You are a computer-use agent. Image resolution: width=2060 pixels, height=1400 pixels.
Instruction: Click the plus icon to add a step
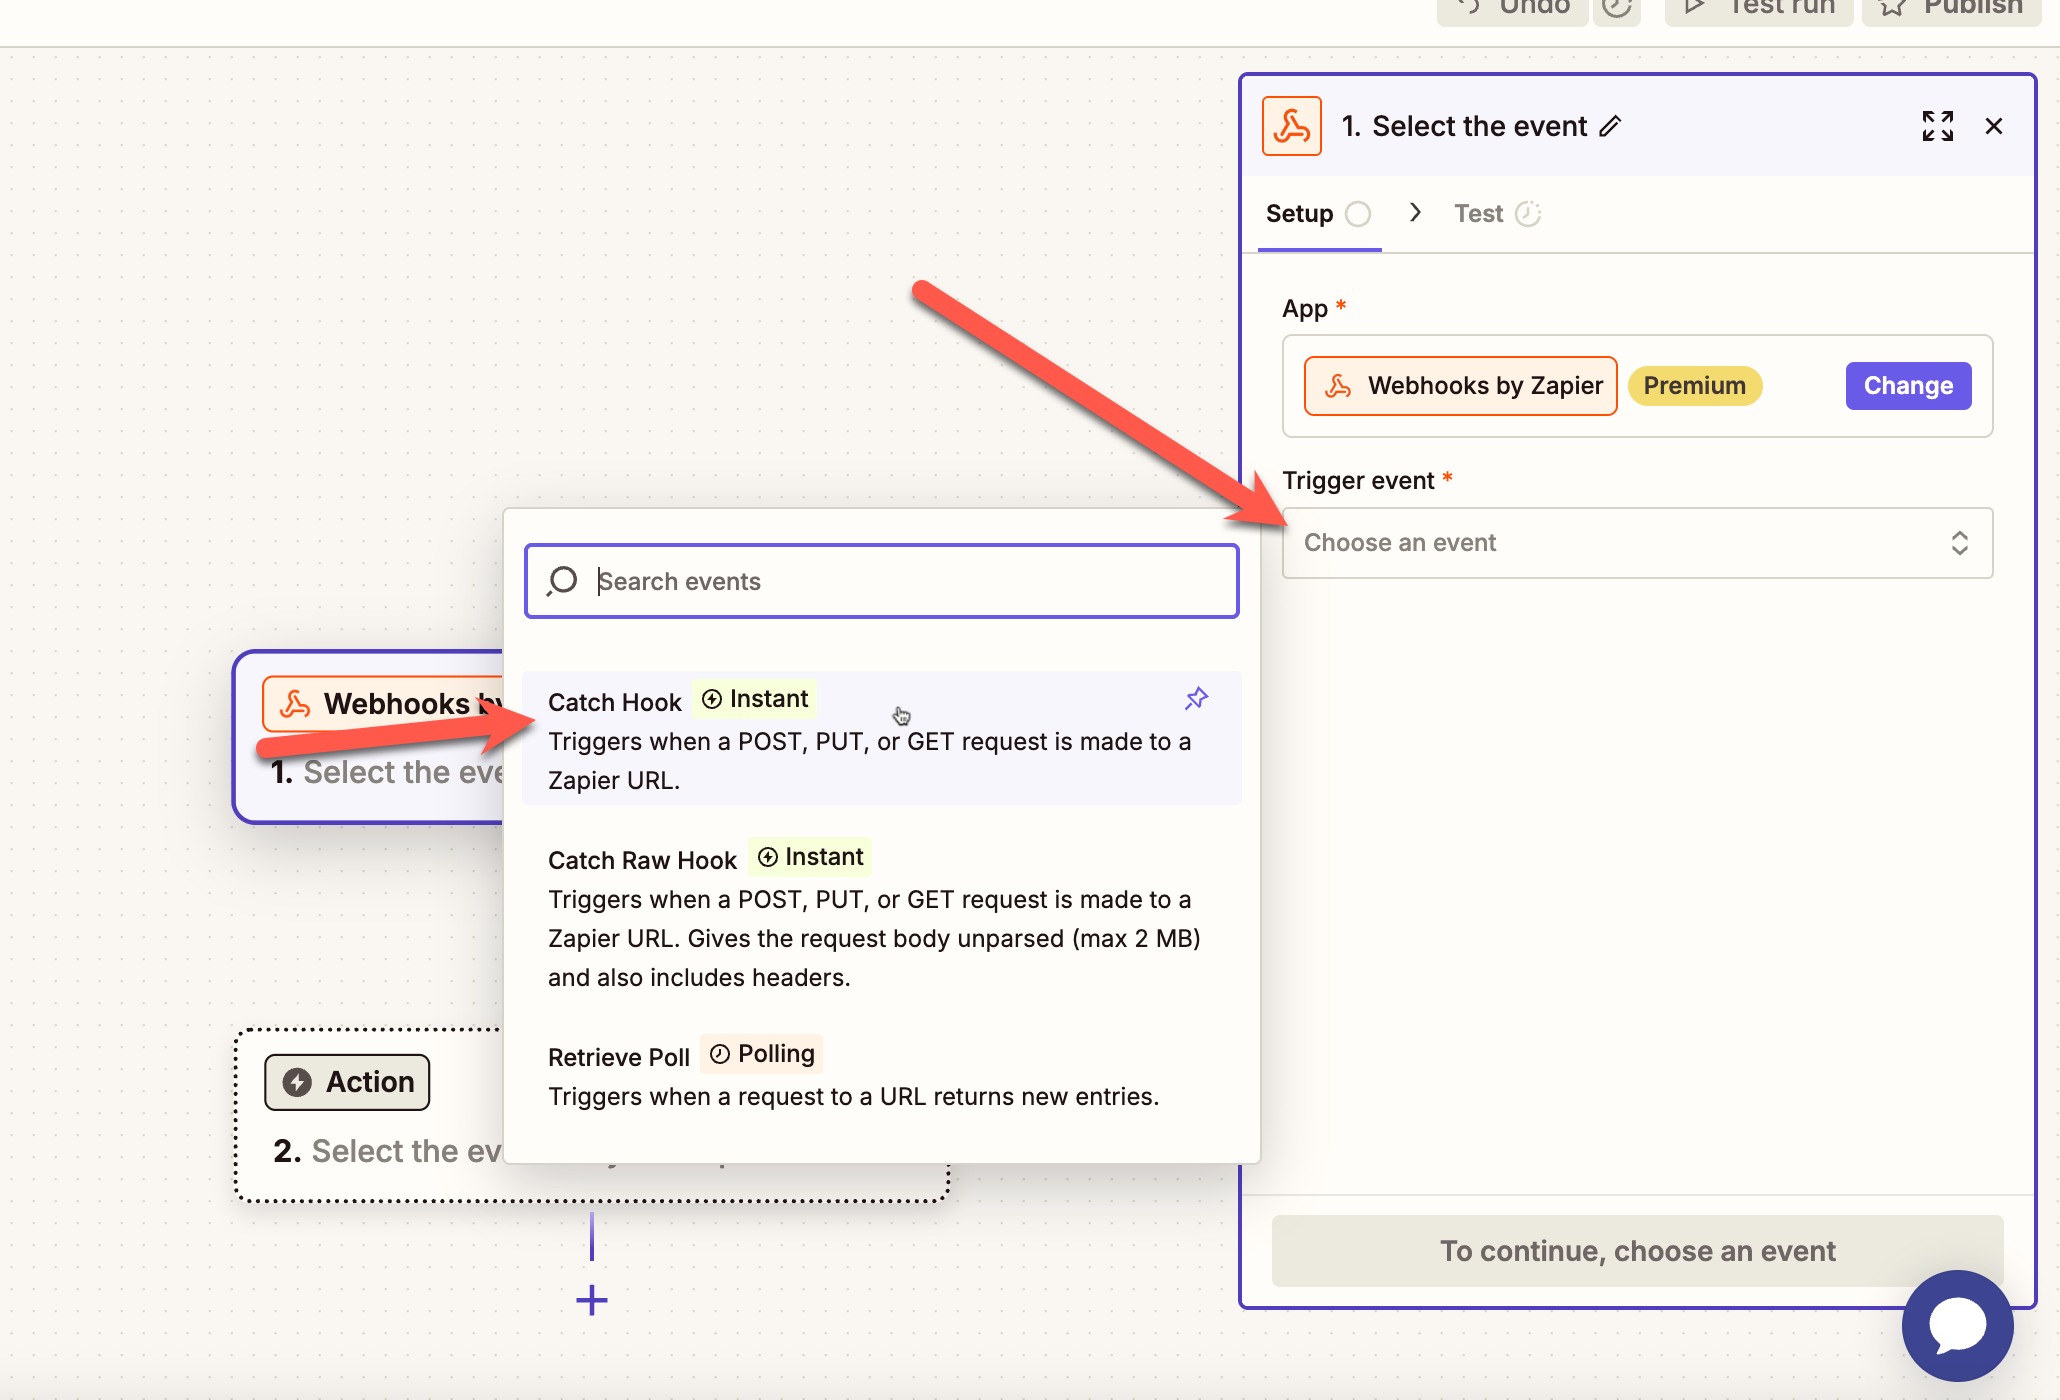pos(591,1300)
